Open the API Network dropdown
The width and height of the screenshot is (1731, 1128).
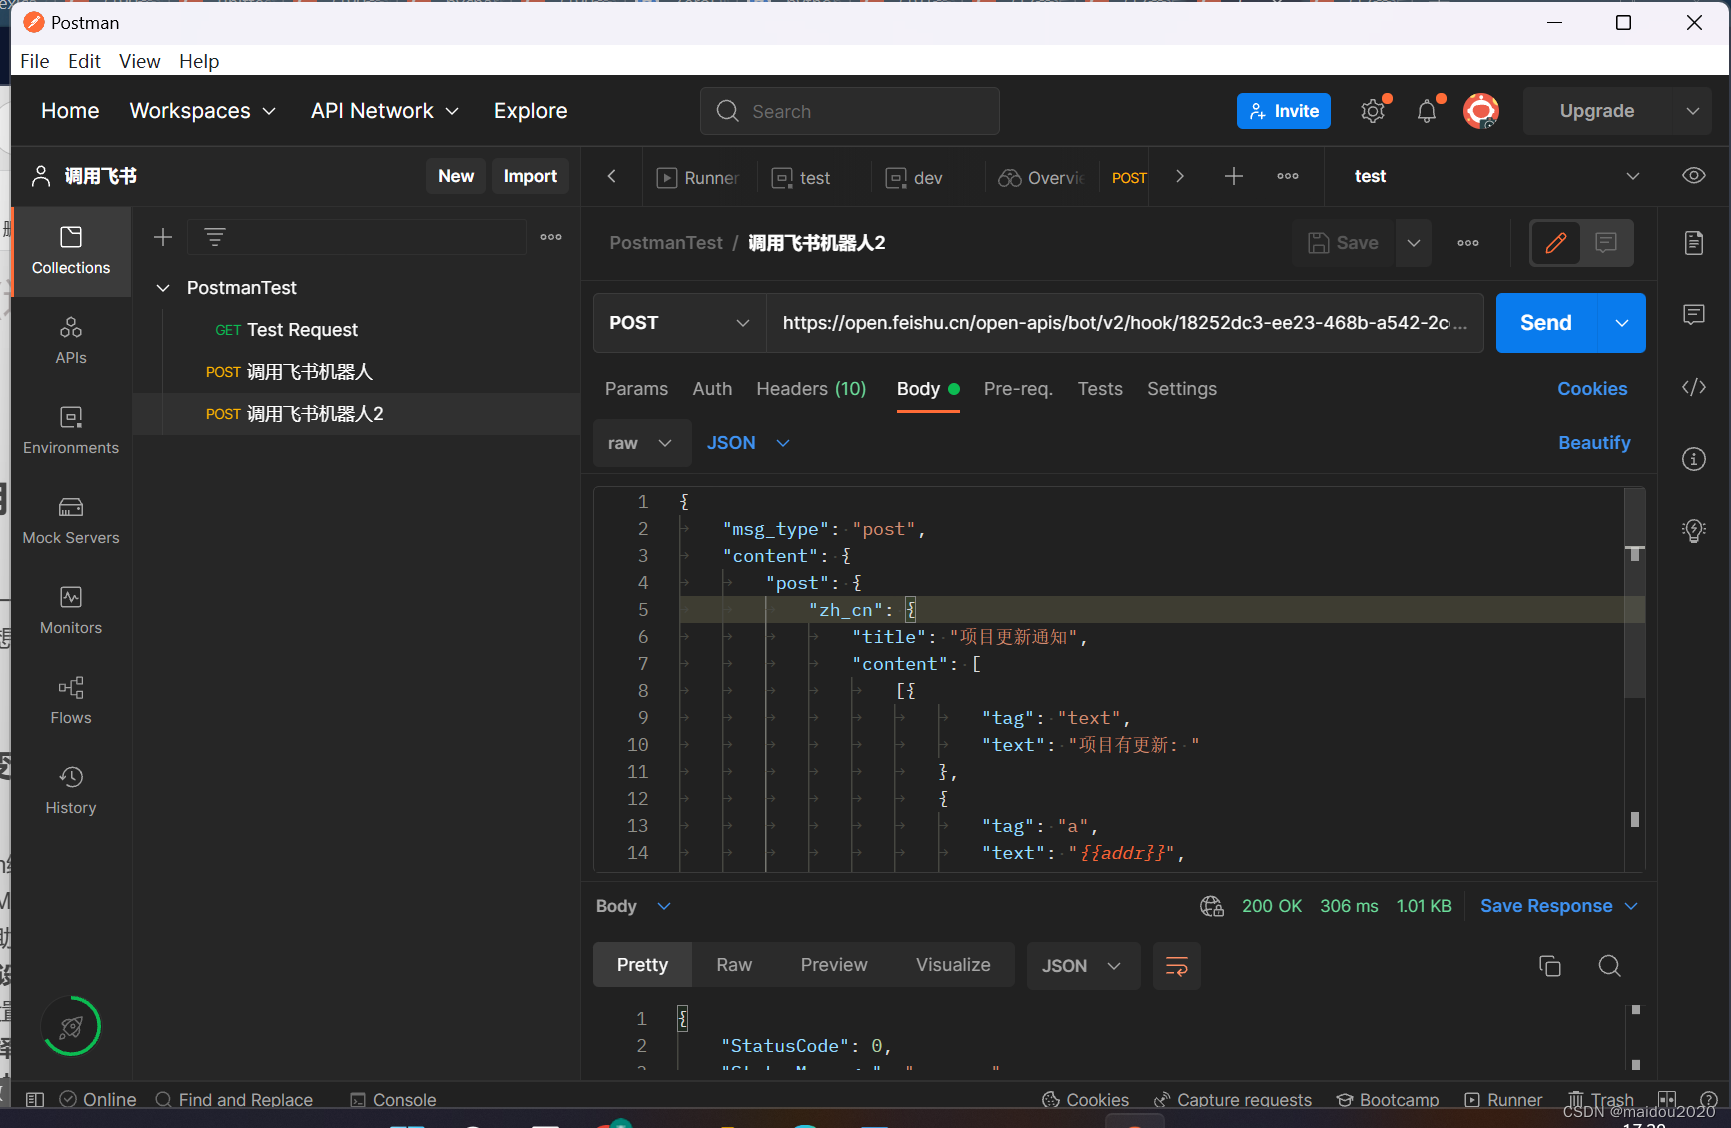(x=385, y=111)
